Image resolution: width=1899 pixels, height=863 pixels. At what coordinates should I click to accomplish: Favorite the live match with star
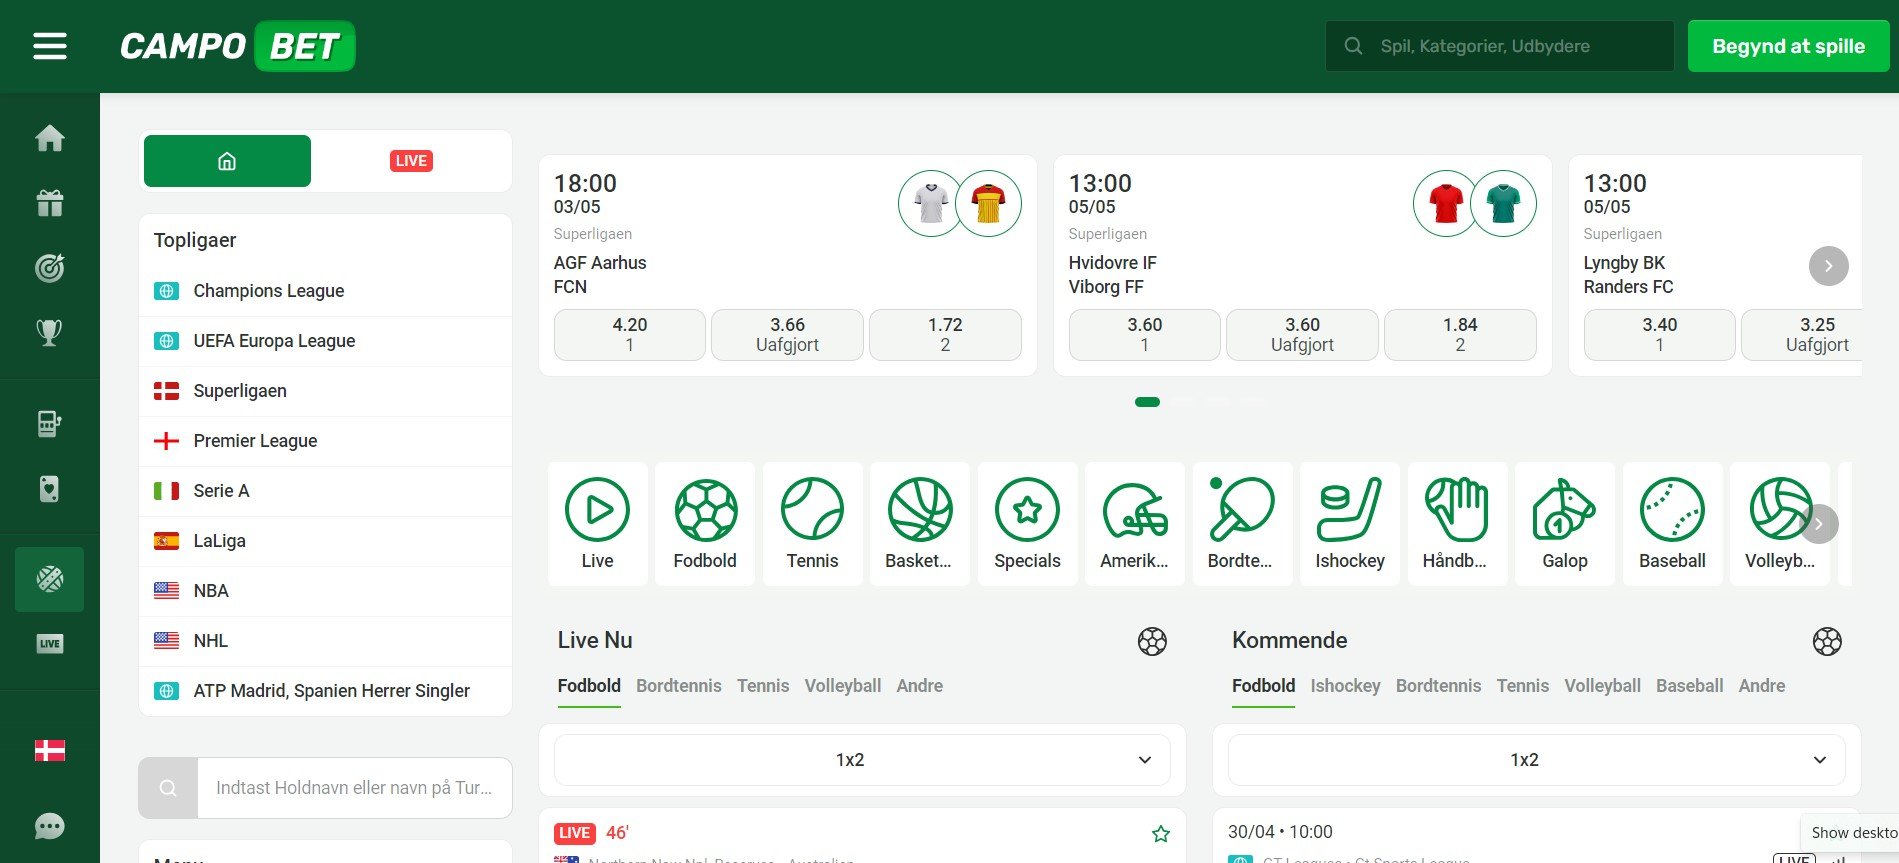click(1160, 833)
